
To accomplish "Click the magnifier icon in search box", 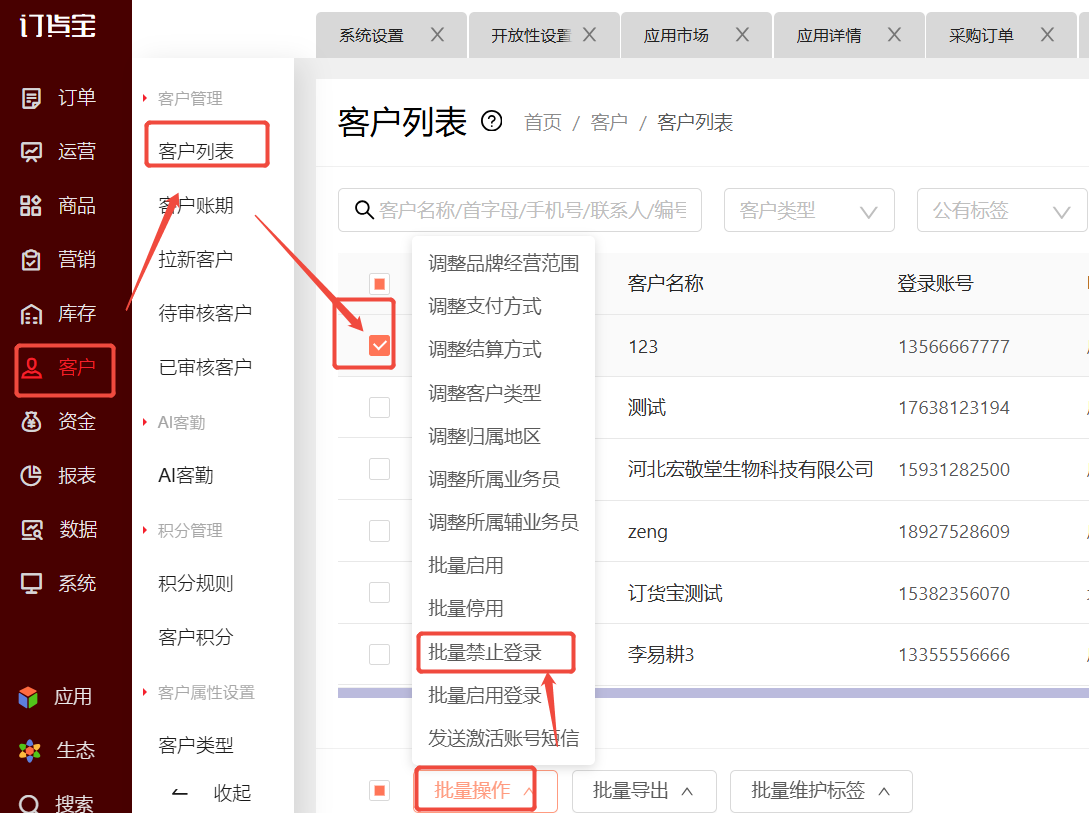I will [x=364, y=209].
